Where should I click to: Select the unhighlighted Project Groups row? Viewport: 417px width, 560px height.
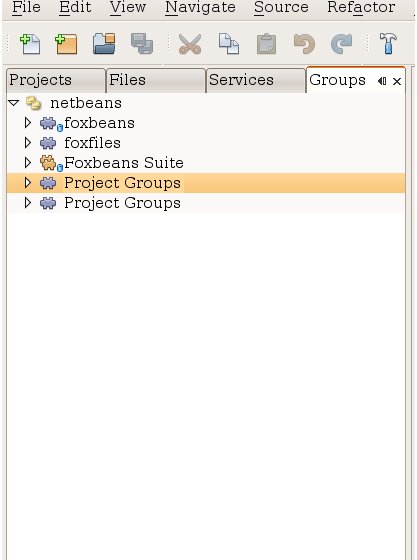pos(206,203)
